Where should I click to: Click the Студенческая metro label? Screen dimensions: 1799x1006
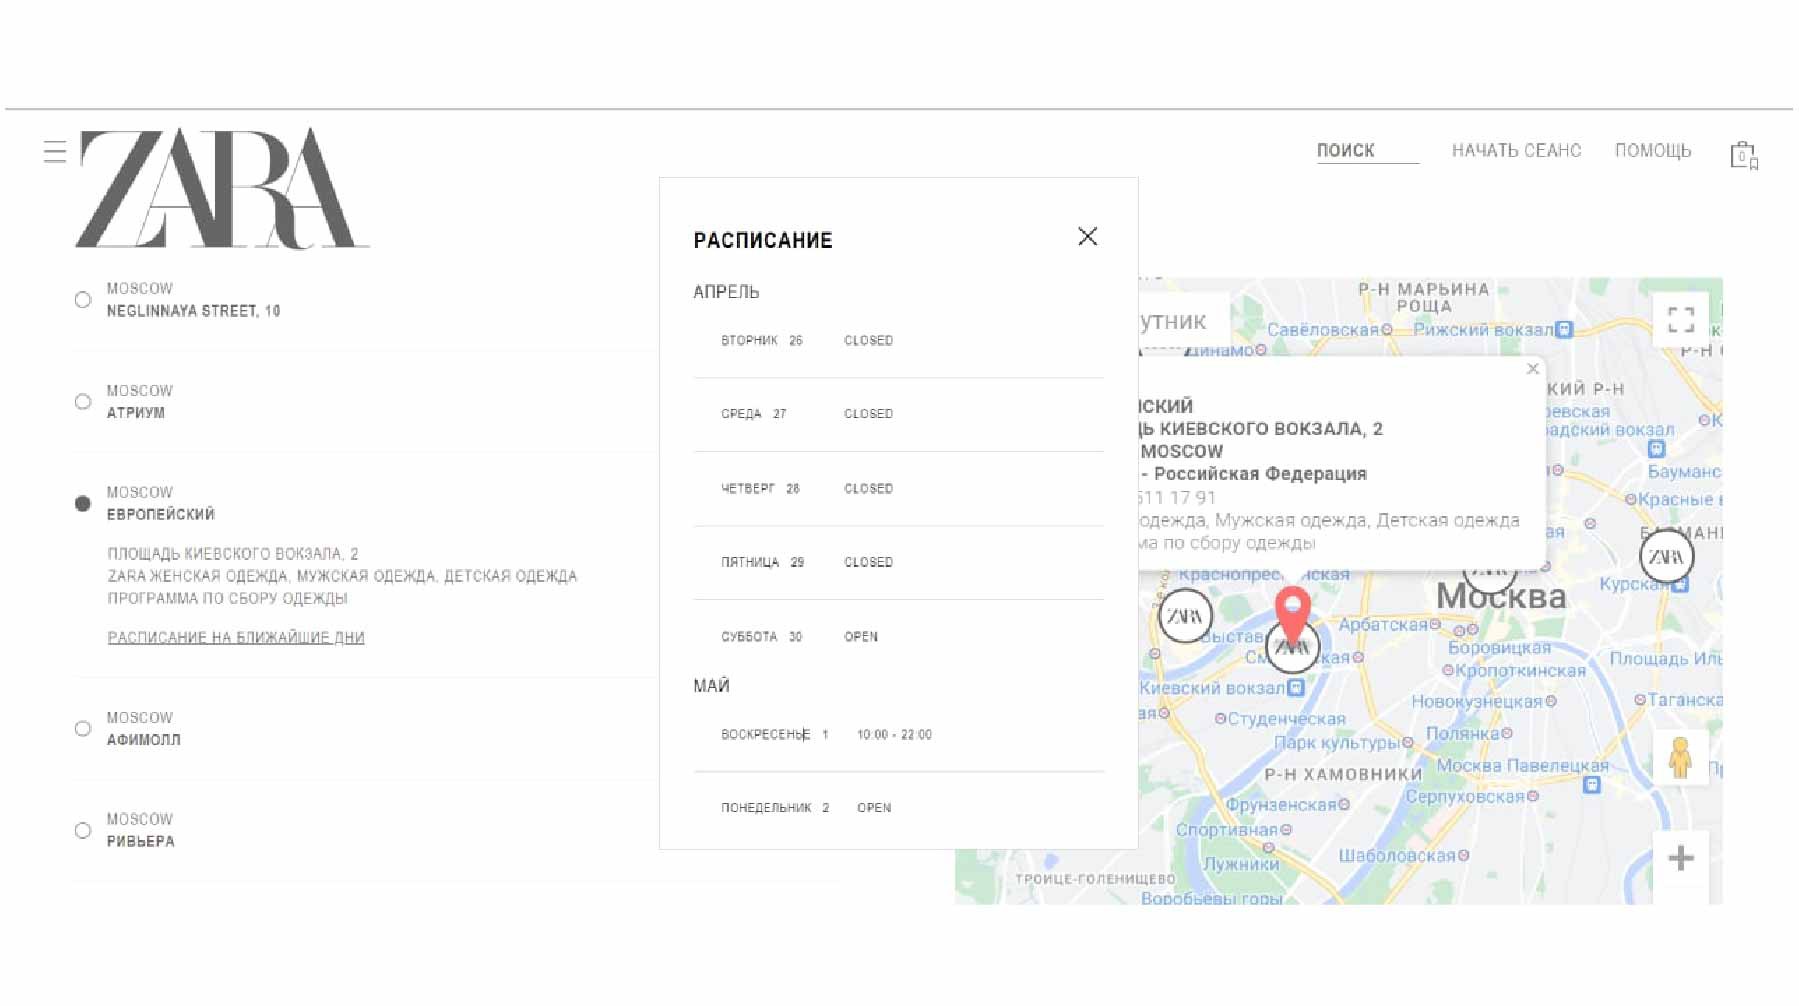click(x=1287, y=719)
